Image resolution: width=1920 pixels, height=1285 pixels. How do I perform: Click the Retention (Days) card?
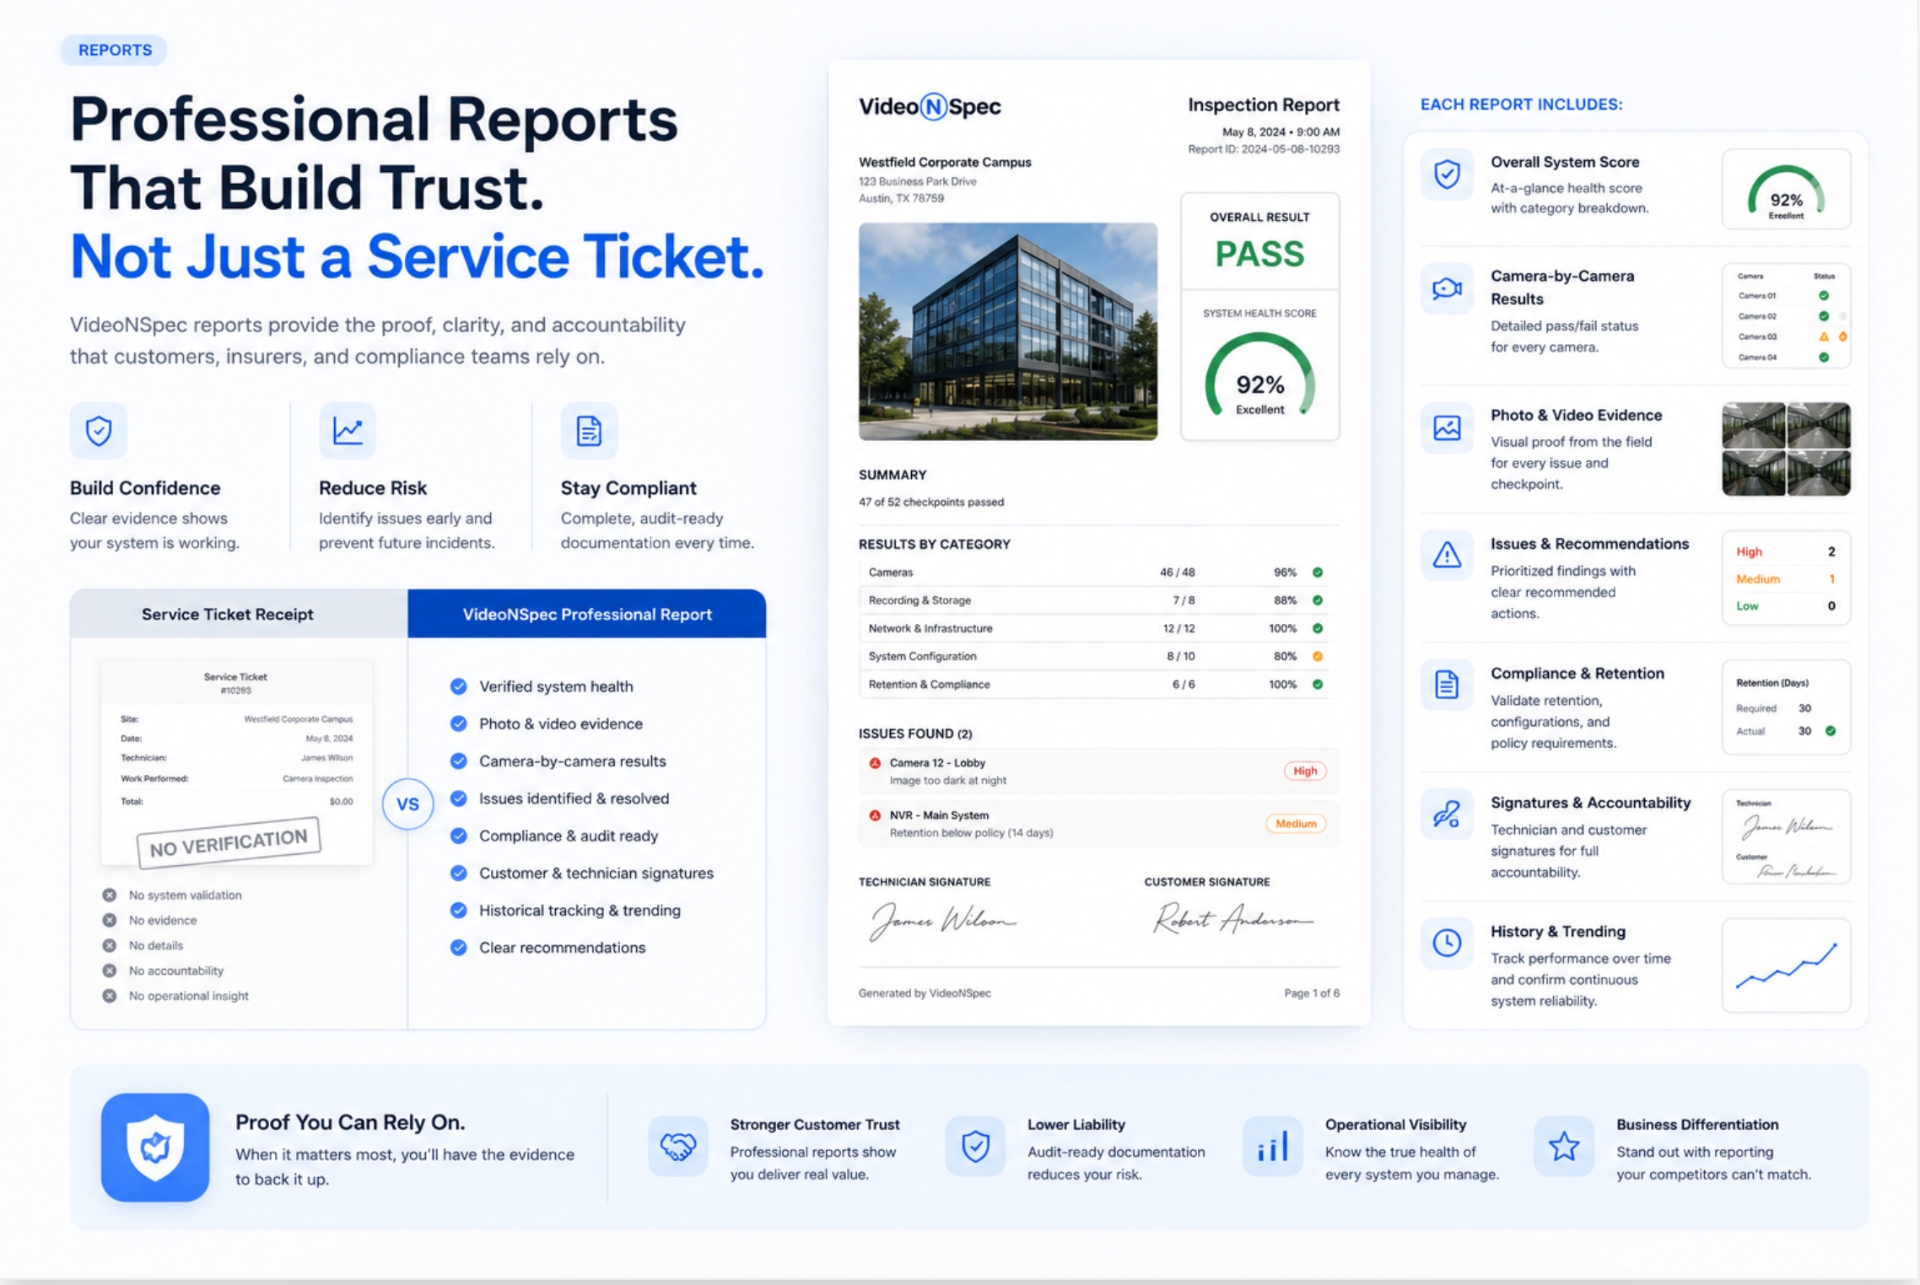coord(1786,707)
